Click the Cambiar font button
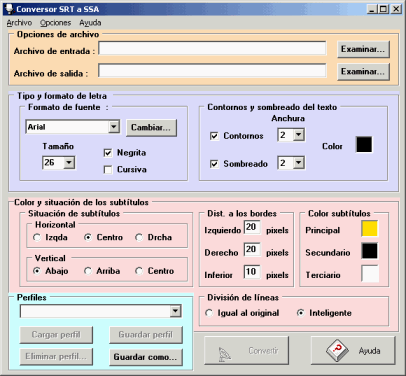406x376 pixels. [151, 128]
